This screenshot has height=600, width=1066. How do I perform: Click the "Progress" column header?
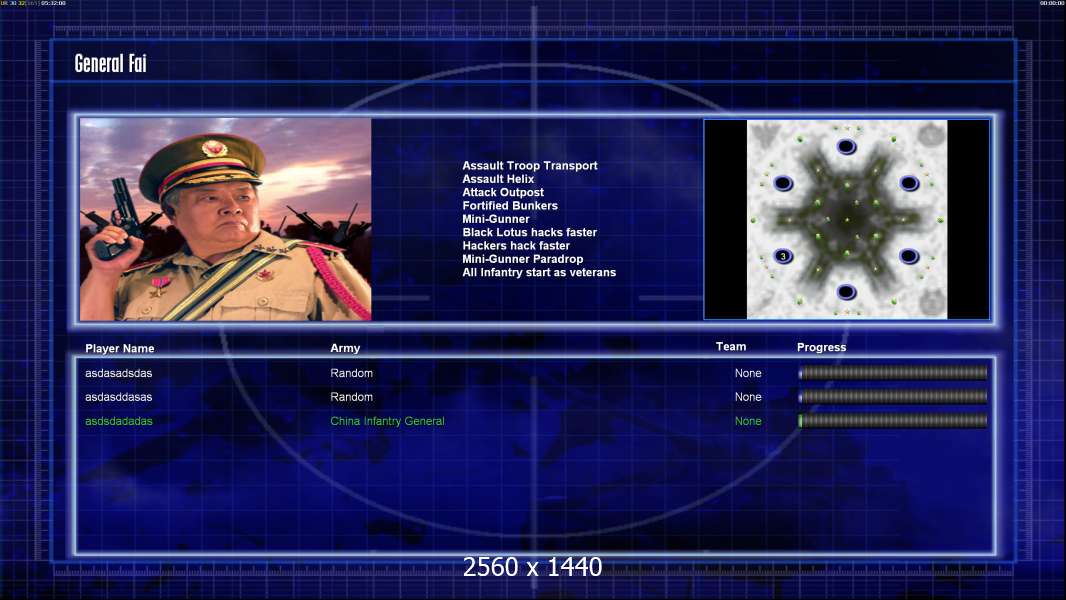821,347
